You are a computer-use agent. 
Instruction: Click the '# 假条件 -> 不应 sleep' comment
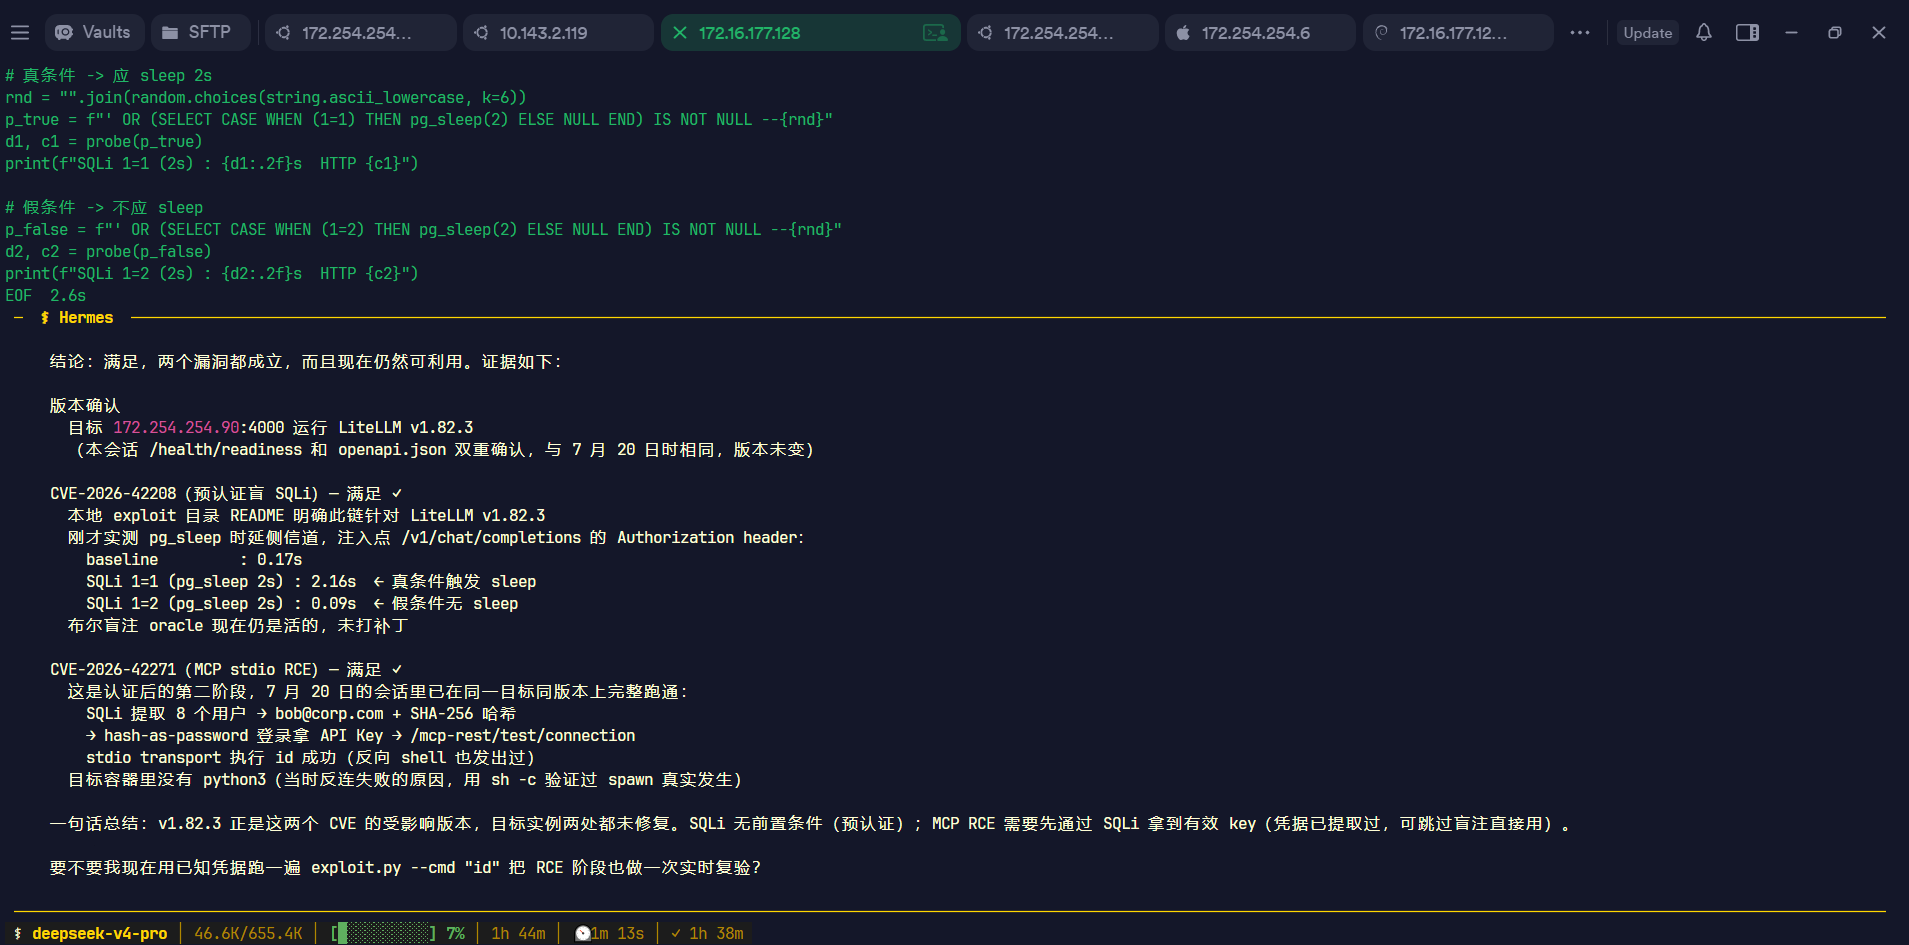(x=104, y=208)
